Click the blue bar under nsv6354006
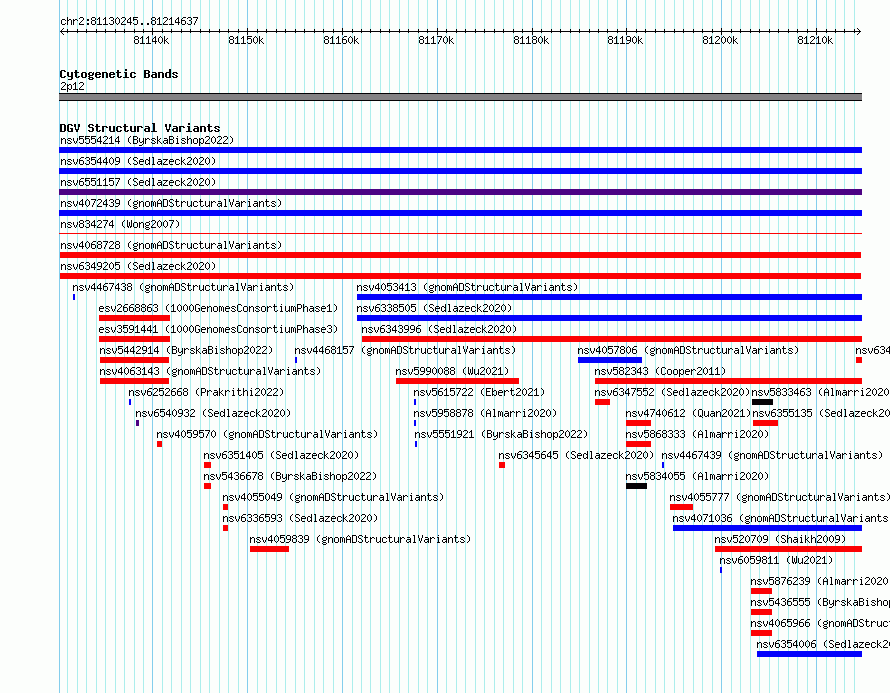The height and width of the screenshot is (693, 890). pos(809,654)
